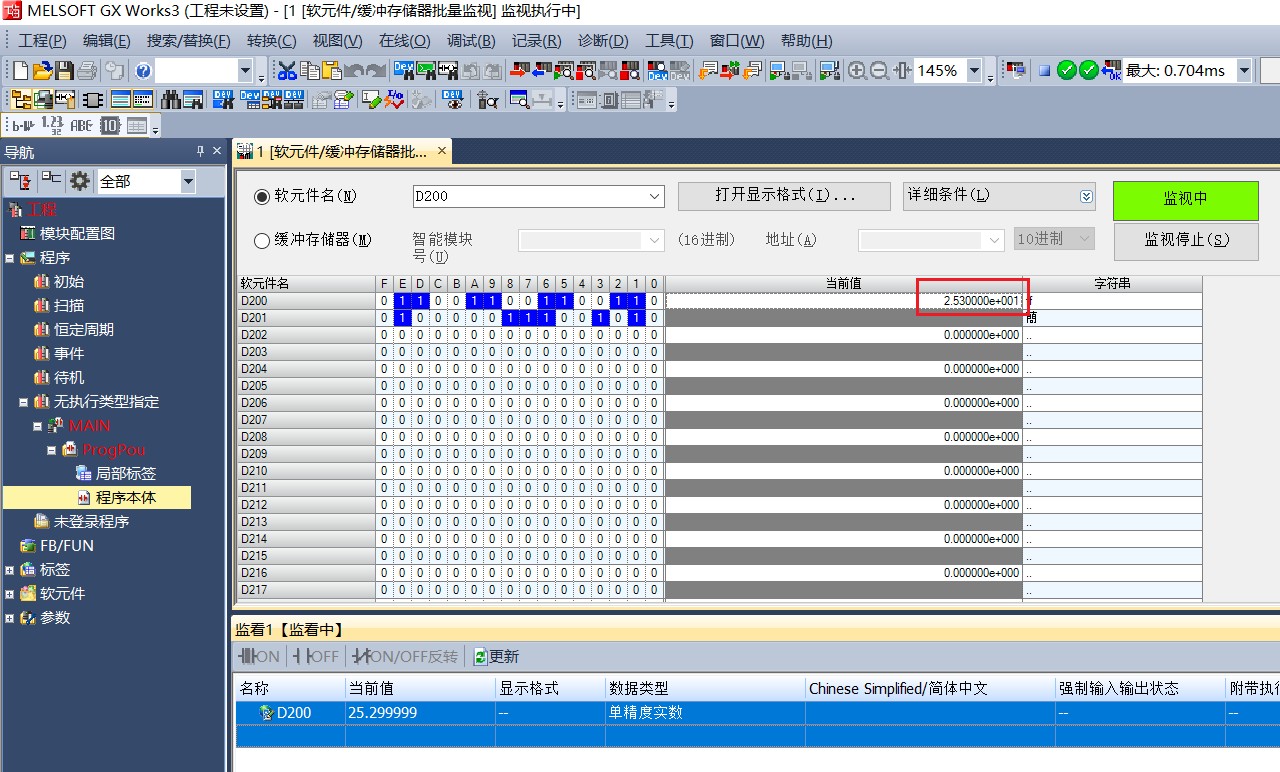Select the 软元件名 radio button
This screenshot has height=772, width=1280.
(262, 196)
